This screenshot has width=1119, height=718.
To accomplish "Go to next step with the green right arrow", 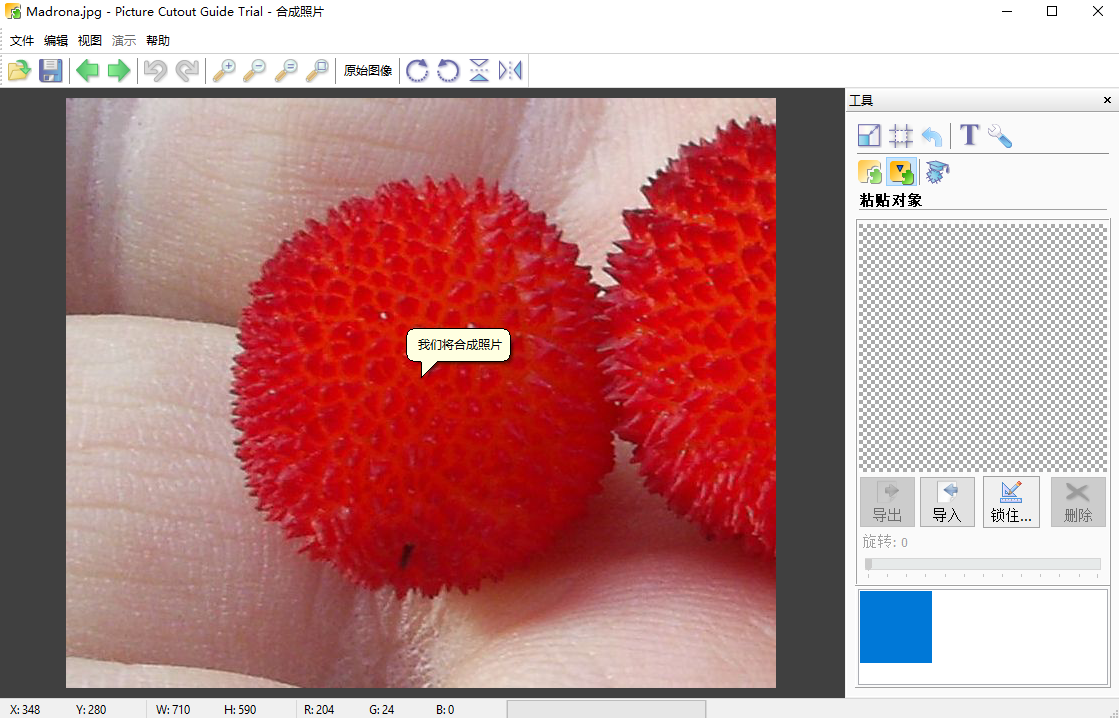I will click(119, 70).
